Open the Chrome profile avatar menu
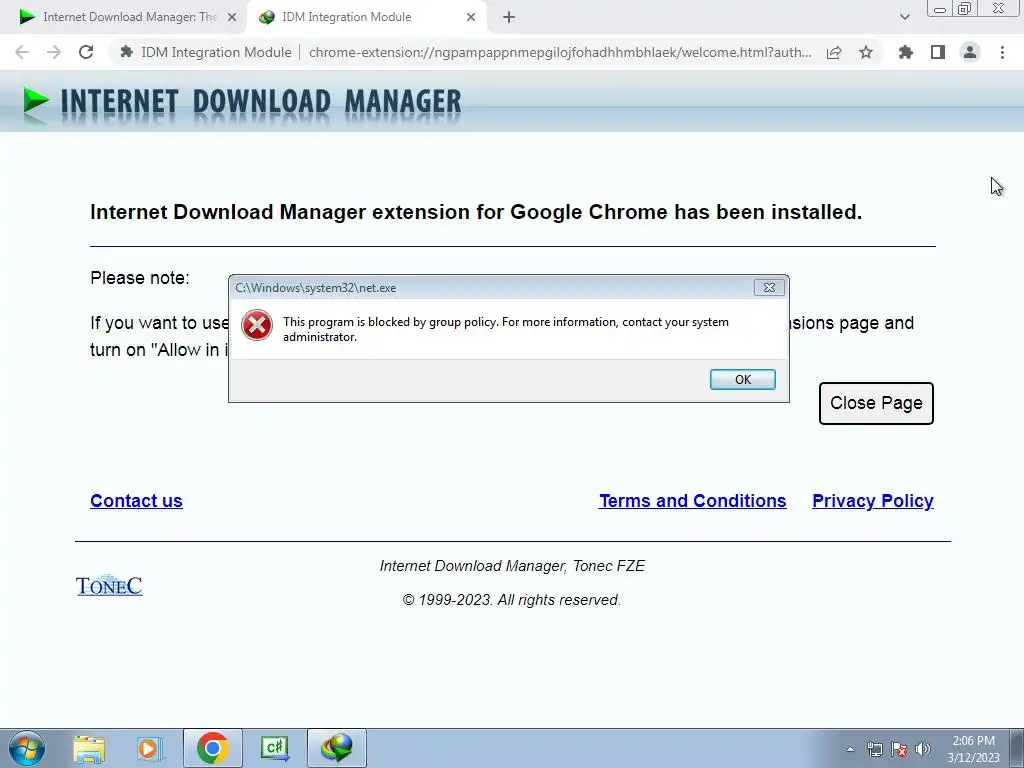This screenshot has height=768, width=1024. click(x=970, y=52)
